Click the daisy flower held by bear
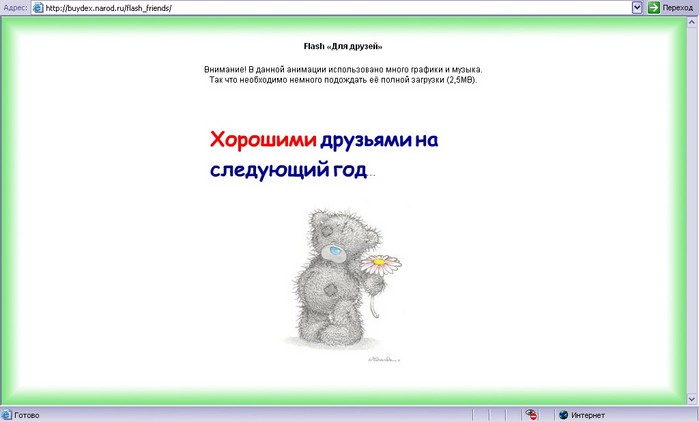The image size is (699, 422). click(380, 264)
